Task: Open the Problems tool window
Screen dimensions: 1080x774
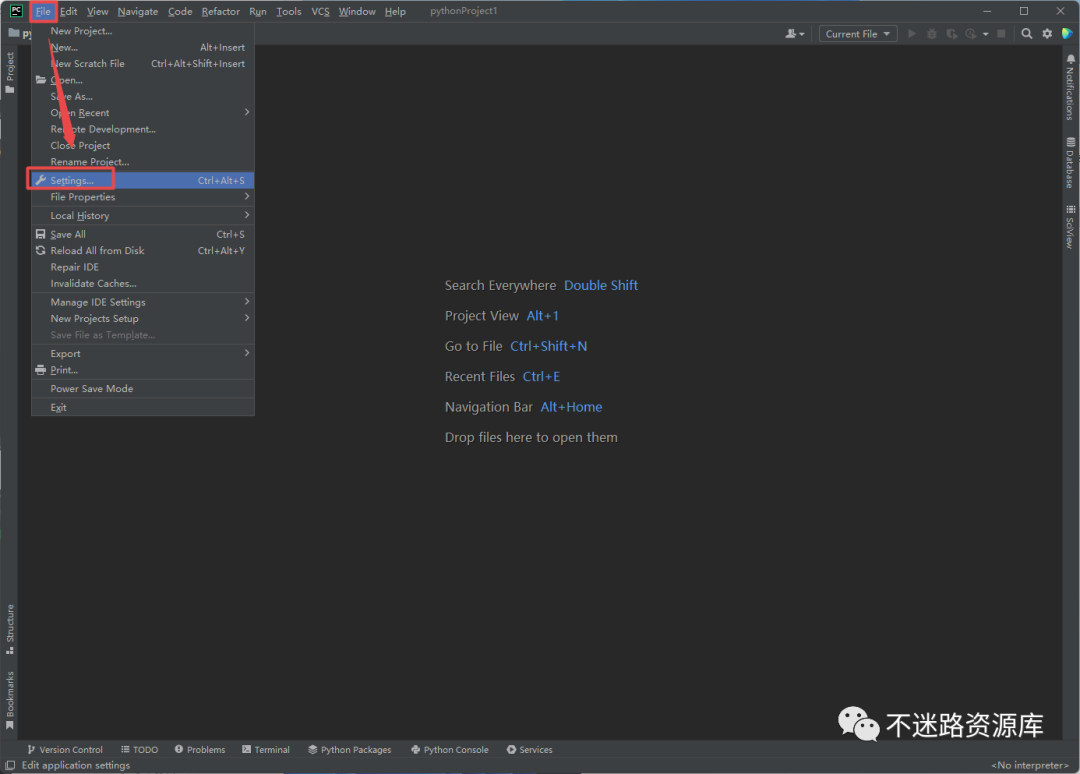Action: click(200, 750)
